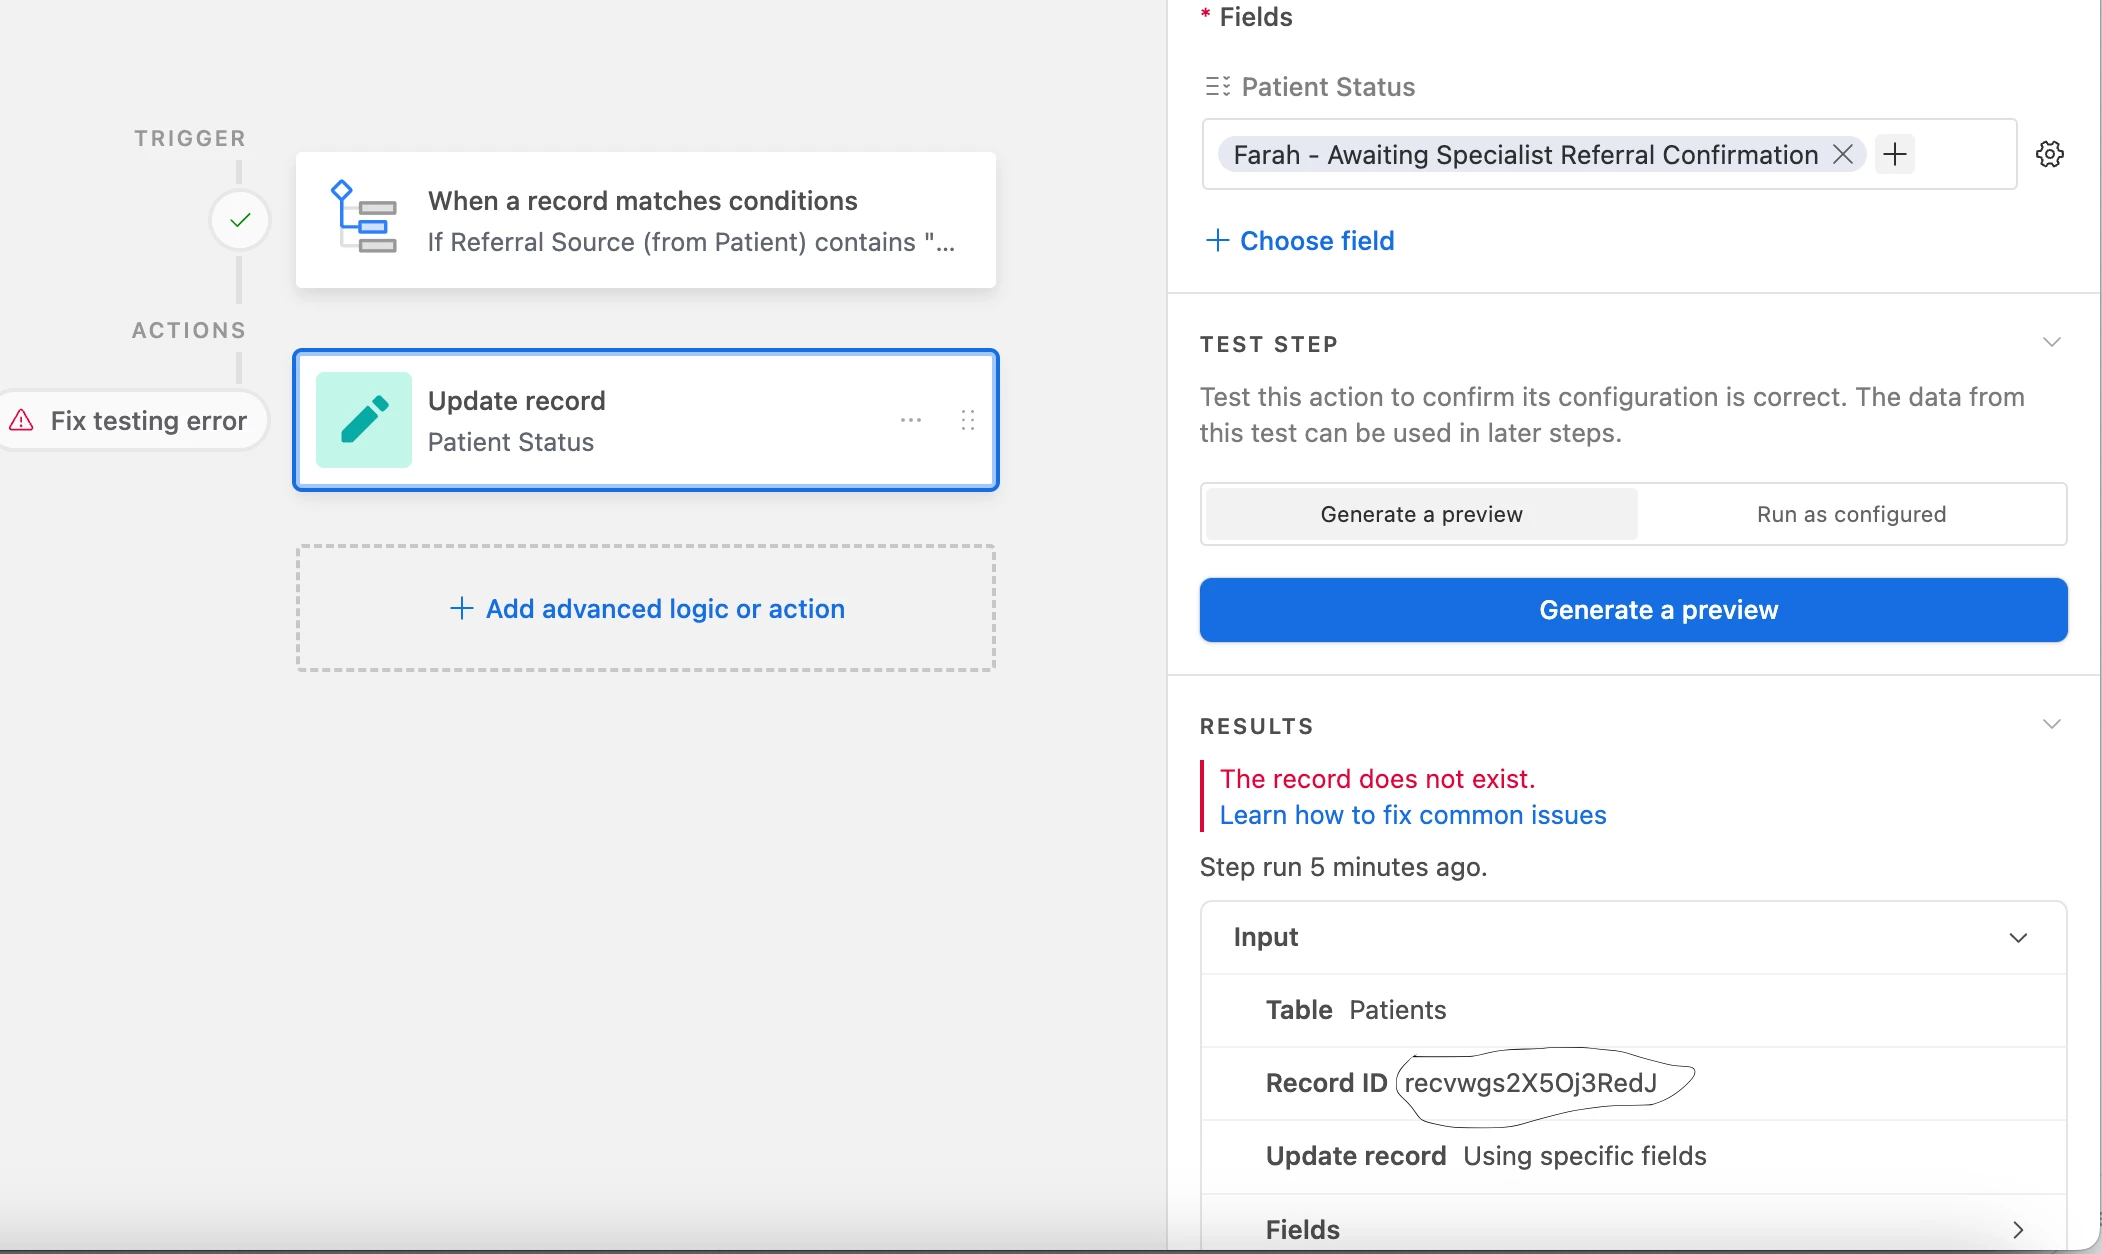Expand the Fields row in results

(x=2018, y=1229)
